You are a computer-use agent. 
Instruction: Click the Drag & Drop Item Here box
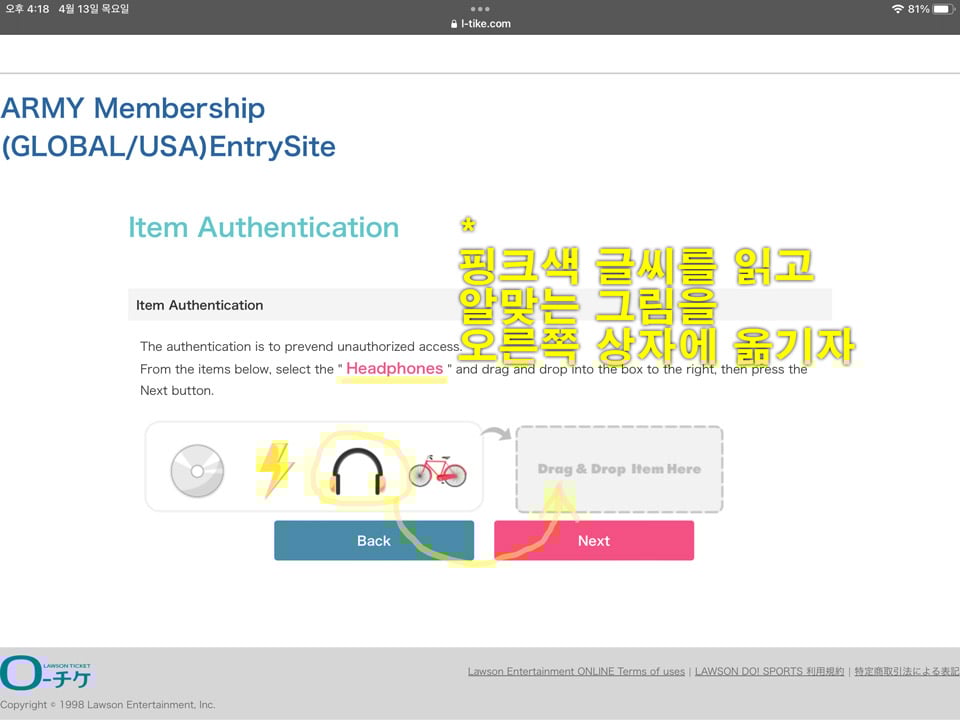coord(619,469)
